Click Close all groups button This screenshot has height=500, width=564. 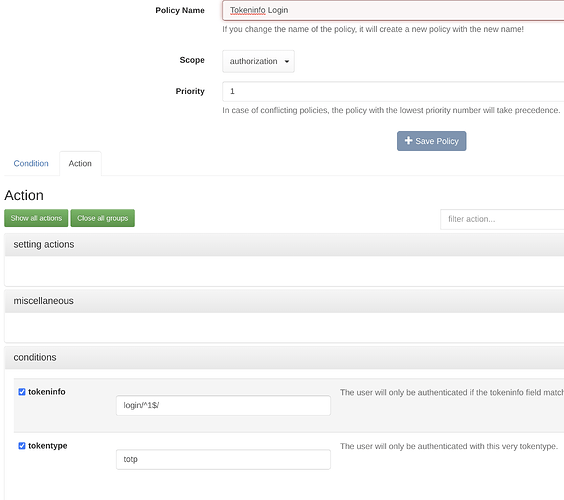tap(103, 218)
